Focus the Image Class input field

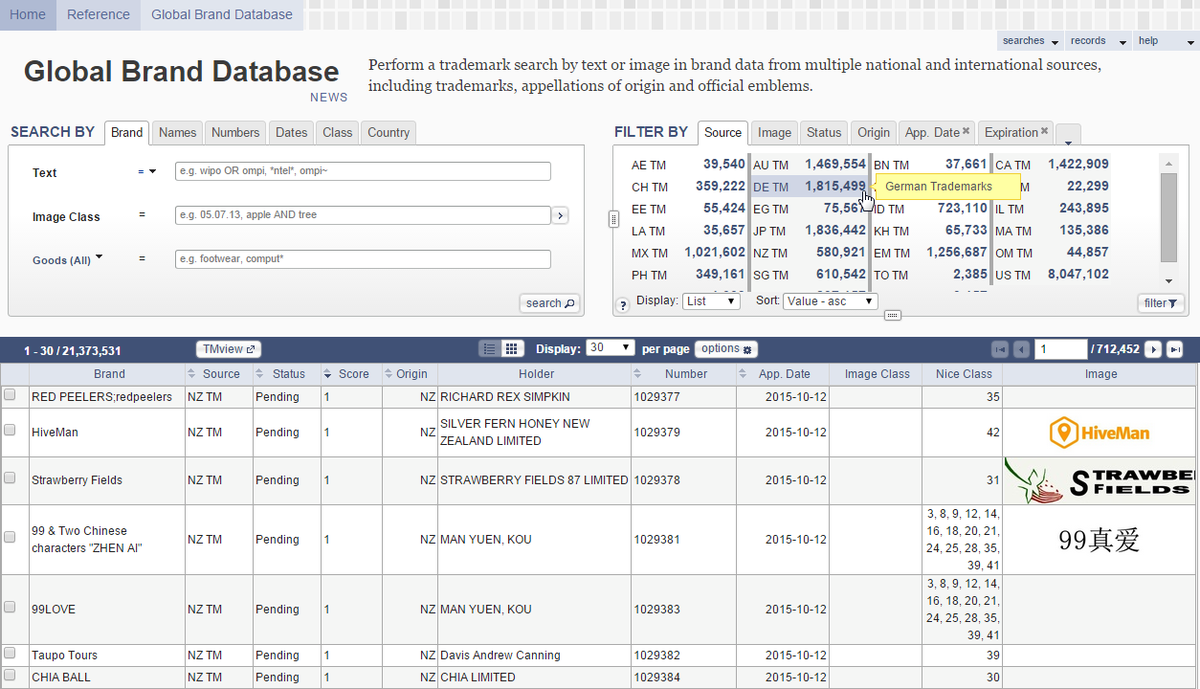(x=363, y=215)
